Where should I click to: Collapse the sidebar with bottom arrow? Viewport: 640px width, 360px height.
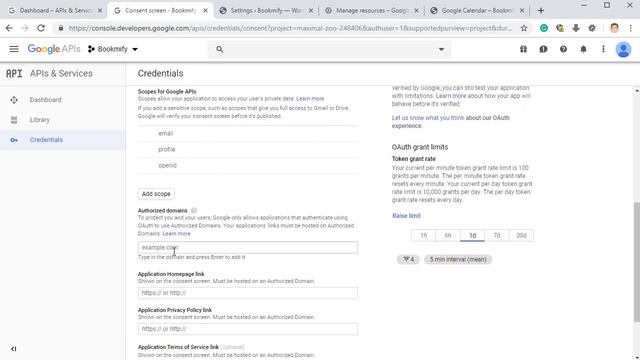(x=13, y=349)
